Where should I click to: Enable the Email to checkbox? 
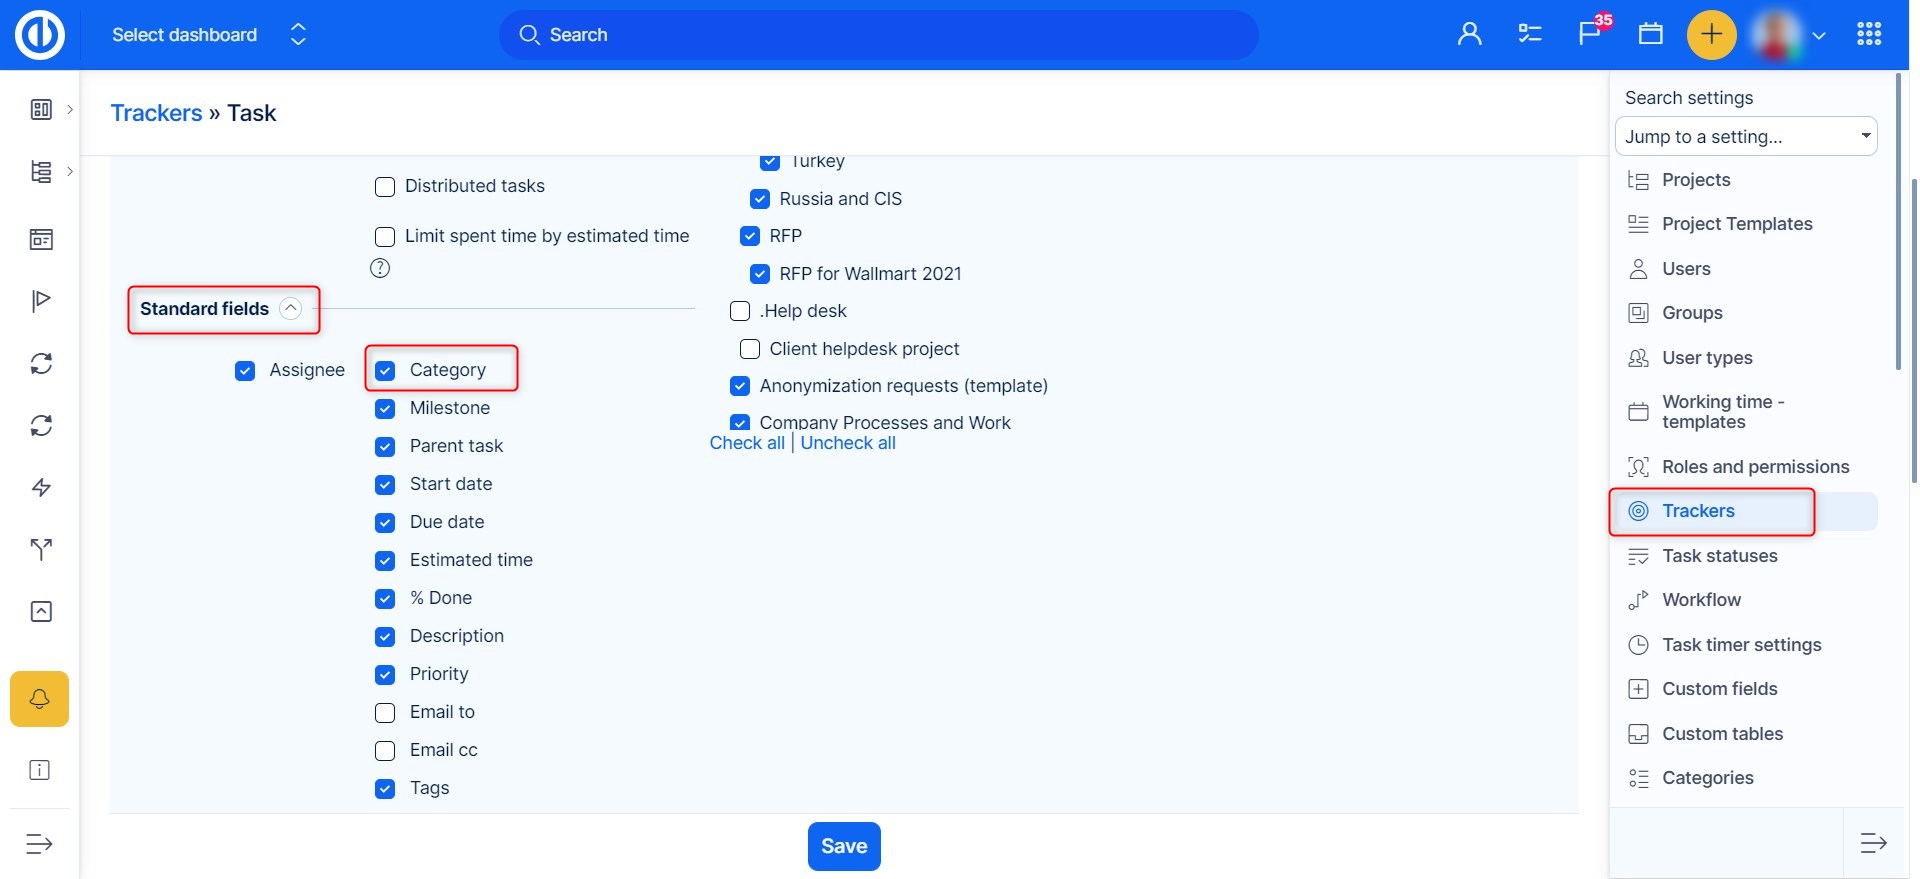[385, 713]
